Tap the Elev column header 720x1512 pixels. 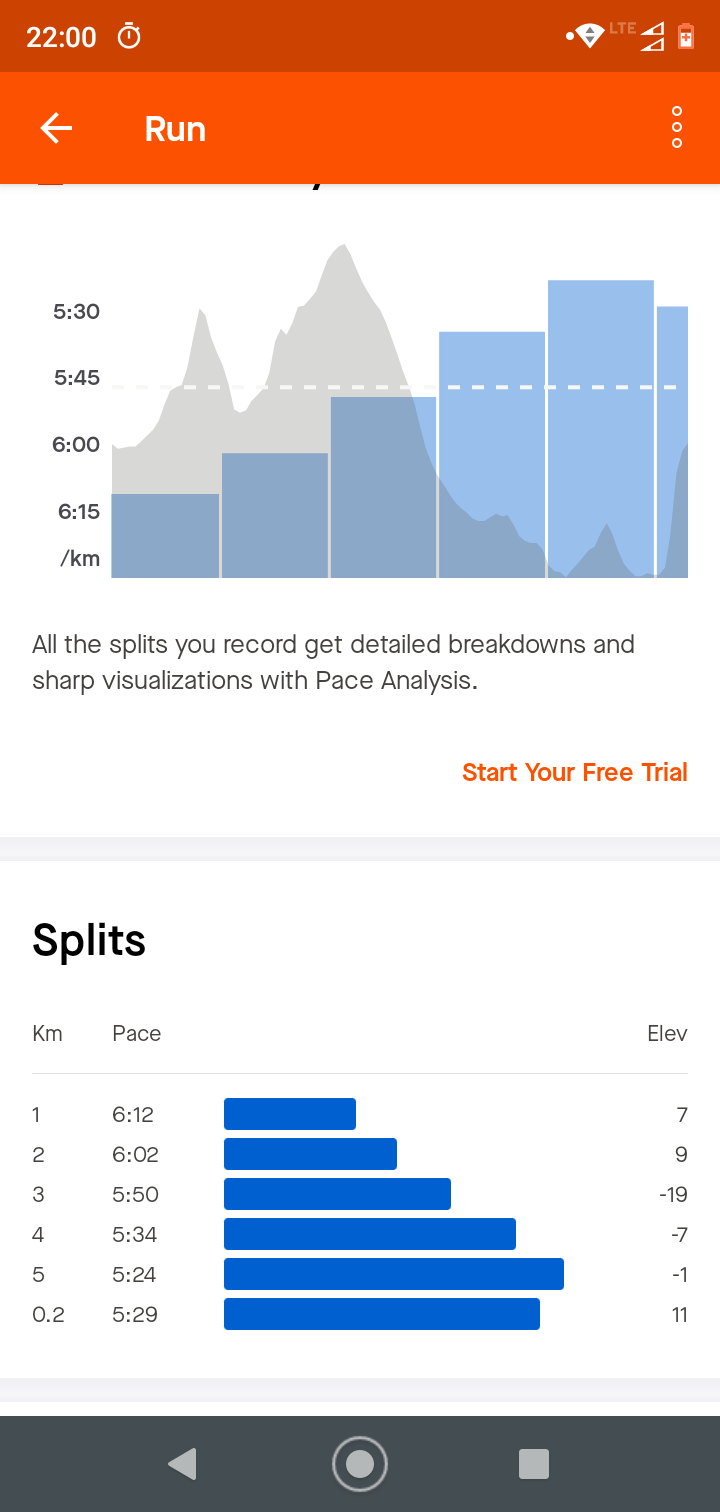[x=667, y=1033]
